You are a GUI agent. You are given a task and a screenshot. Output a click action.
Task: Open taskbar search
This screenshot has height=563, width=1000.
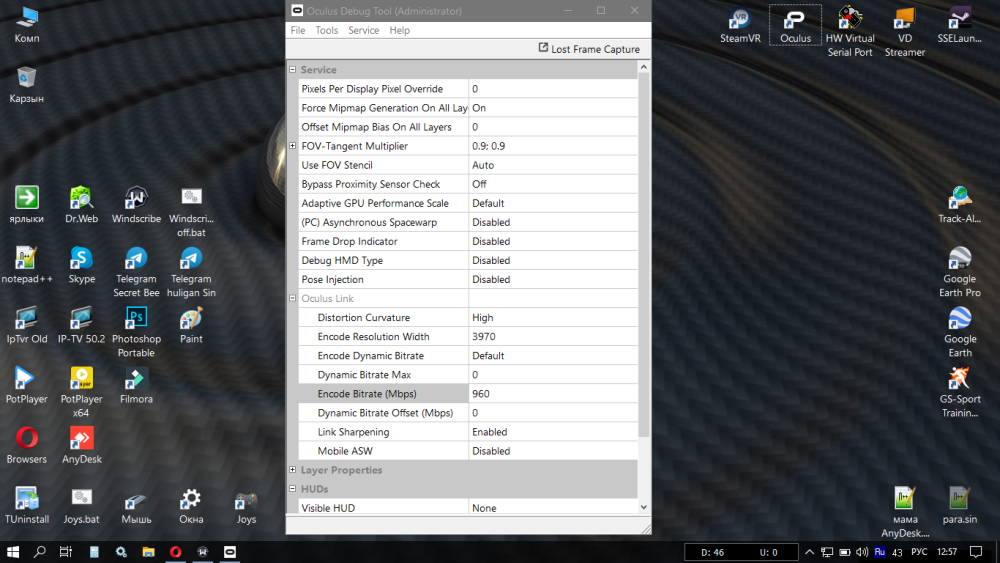click(40, 552)
